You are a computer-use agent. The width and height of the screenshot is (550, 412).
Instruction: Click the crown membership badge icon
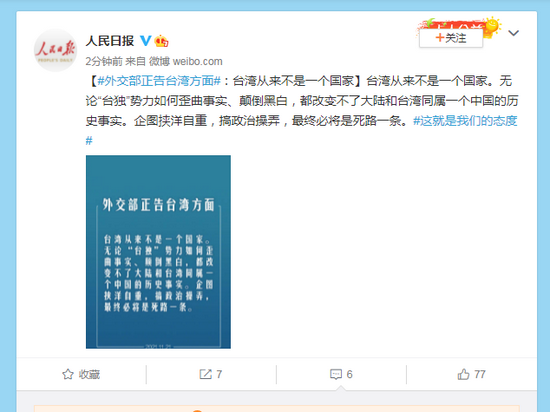(x=161, y=41)
